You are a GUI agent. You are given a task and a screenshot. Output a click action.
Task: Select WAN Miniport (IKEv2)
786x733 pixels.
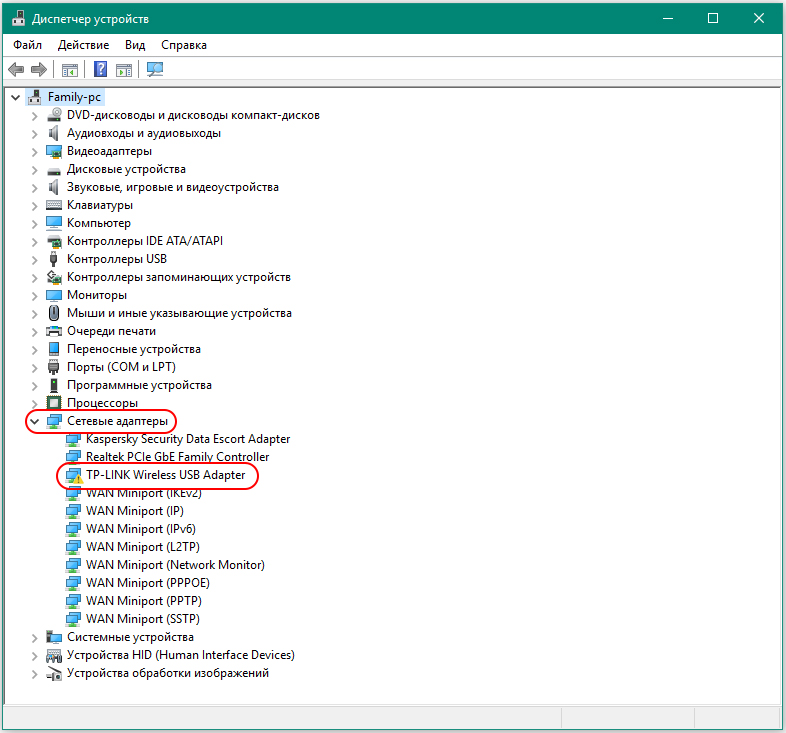pos(144,493)
